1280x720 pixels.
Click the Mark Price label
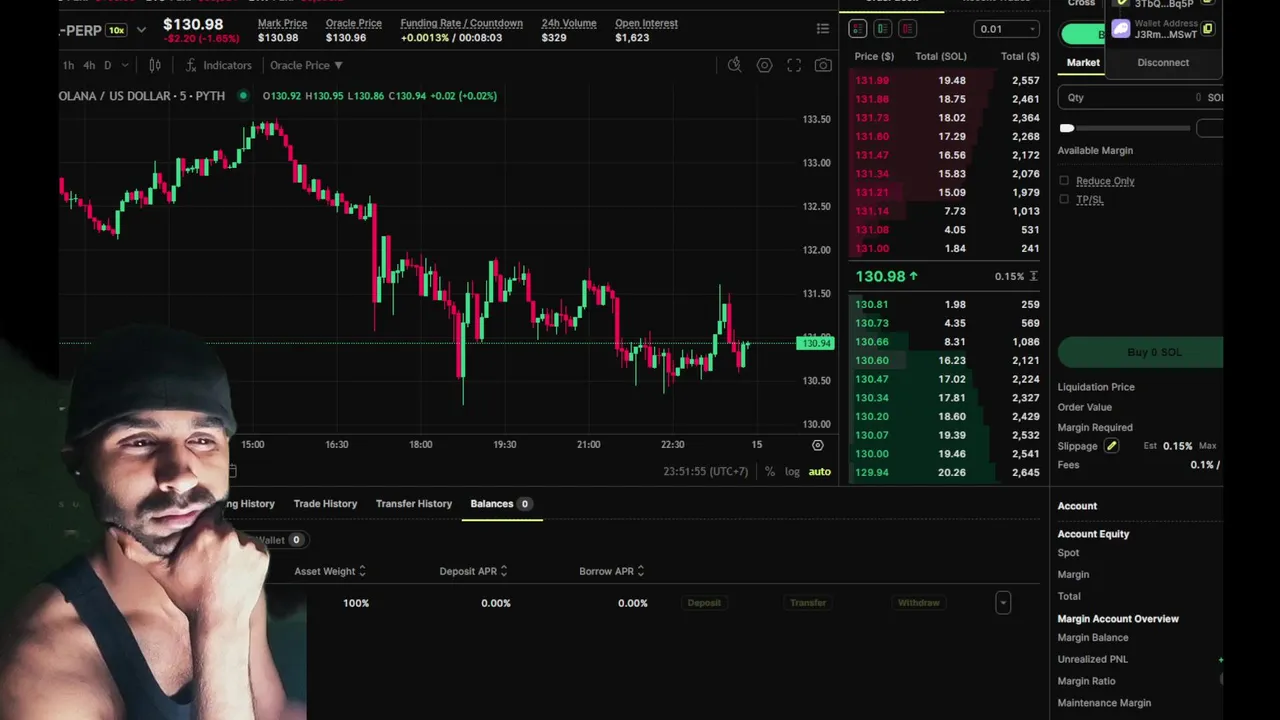tap(282, 23)
